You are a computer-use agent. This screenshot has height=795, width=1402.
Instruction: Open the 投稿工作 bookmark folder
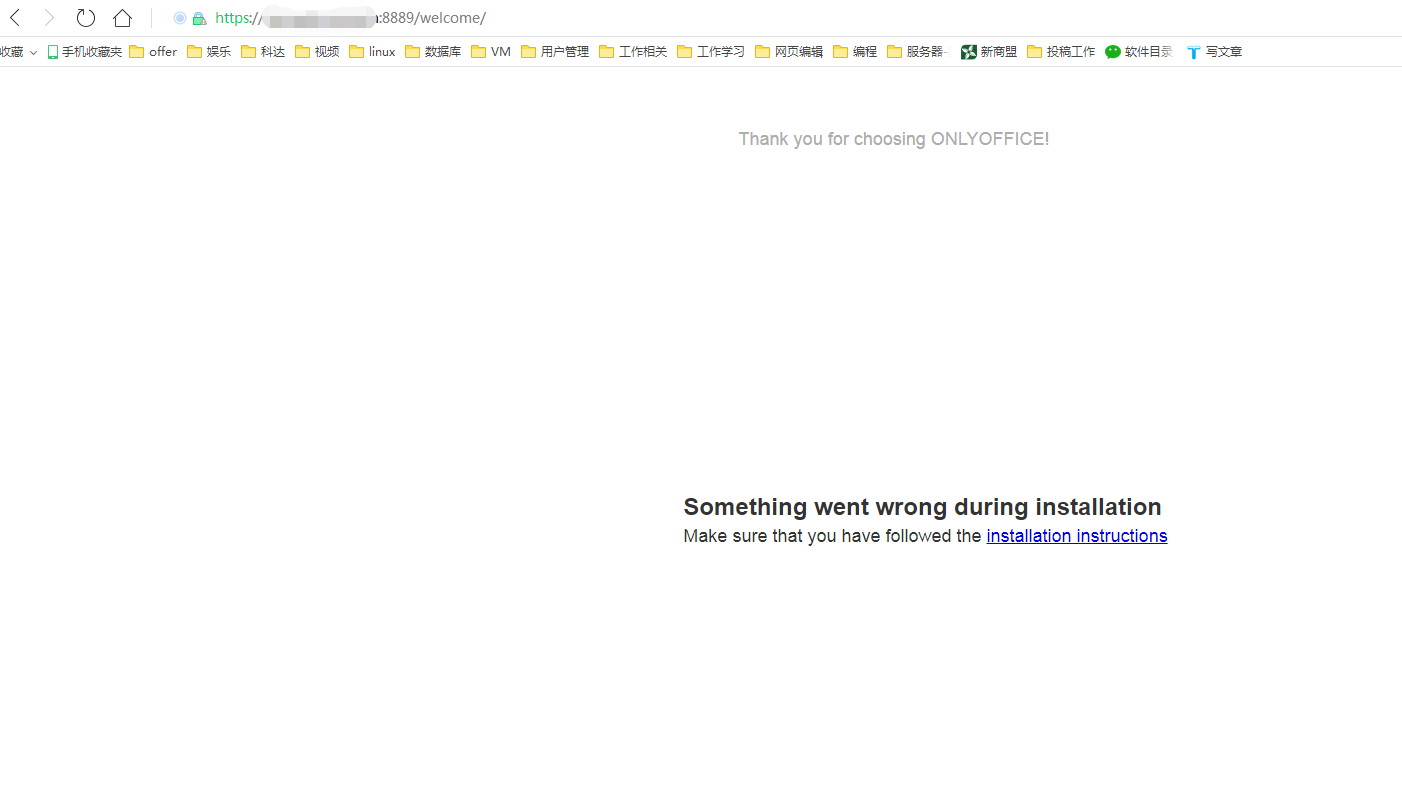(1061, 52)
